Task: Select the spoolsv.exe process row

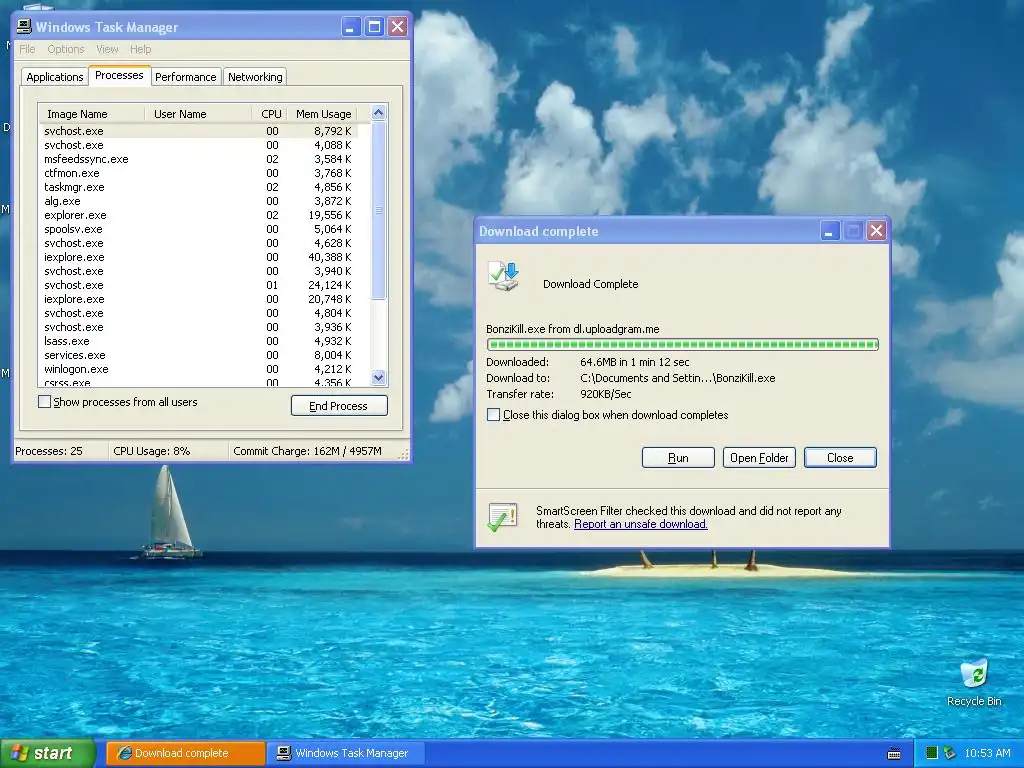Action: point(199,229)
